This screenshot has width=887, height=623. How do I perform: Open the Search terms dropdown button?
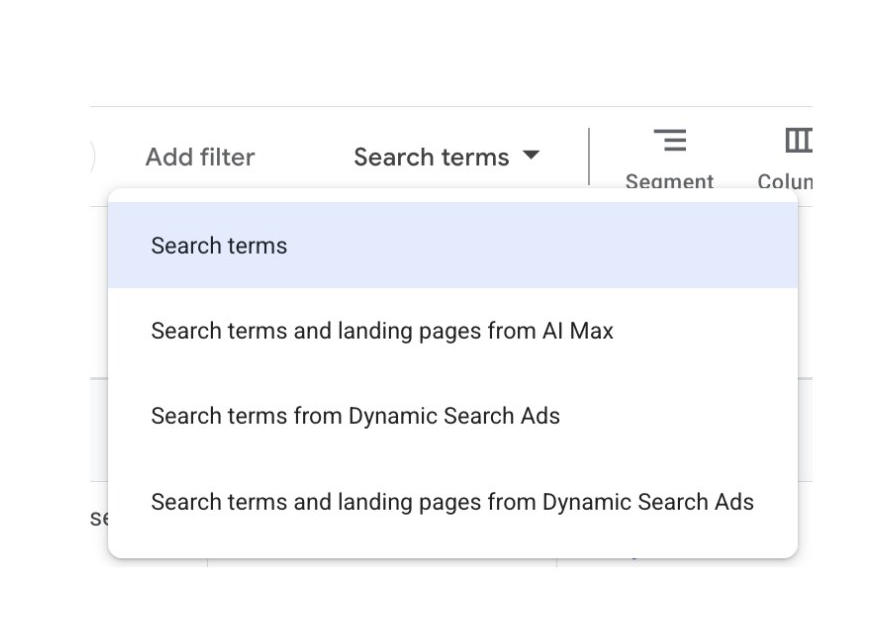pos(445,157)
